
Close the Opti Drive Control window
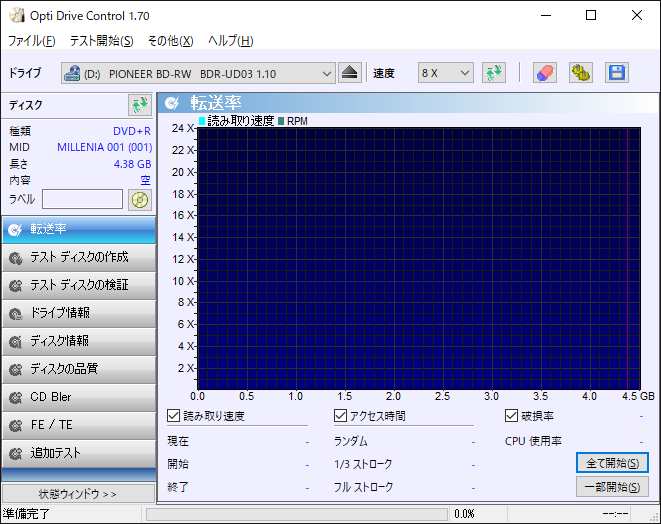[x=637, y=16]
